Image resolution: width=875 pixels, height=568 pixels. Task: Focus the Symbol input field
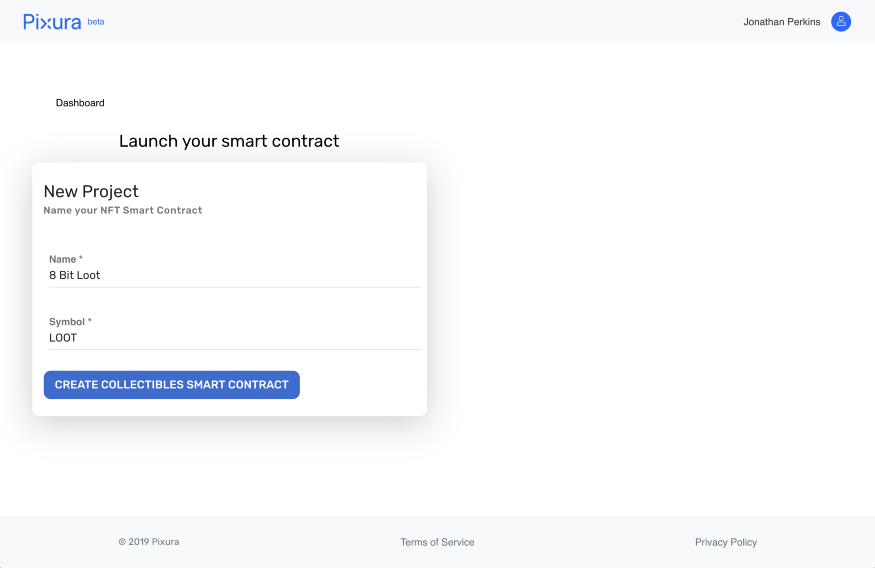click(235, 338)
